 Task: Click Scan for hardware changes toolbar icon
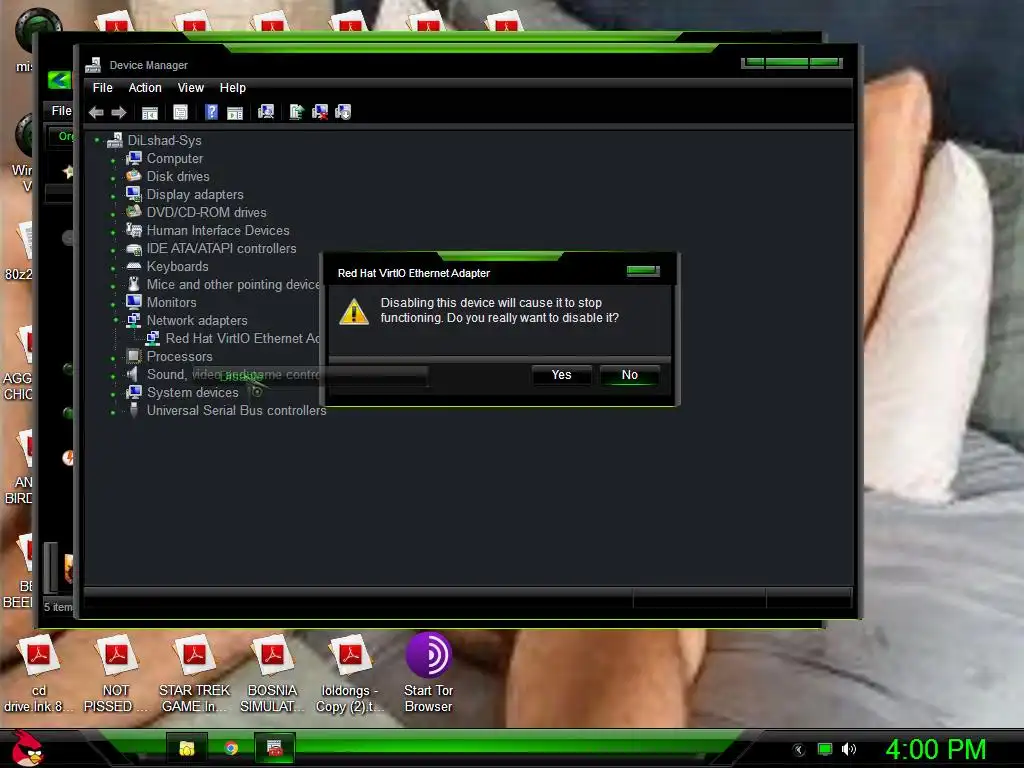point(266,112)
